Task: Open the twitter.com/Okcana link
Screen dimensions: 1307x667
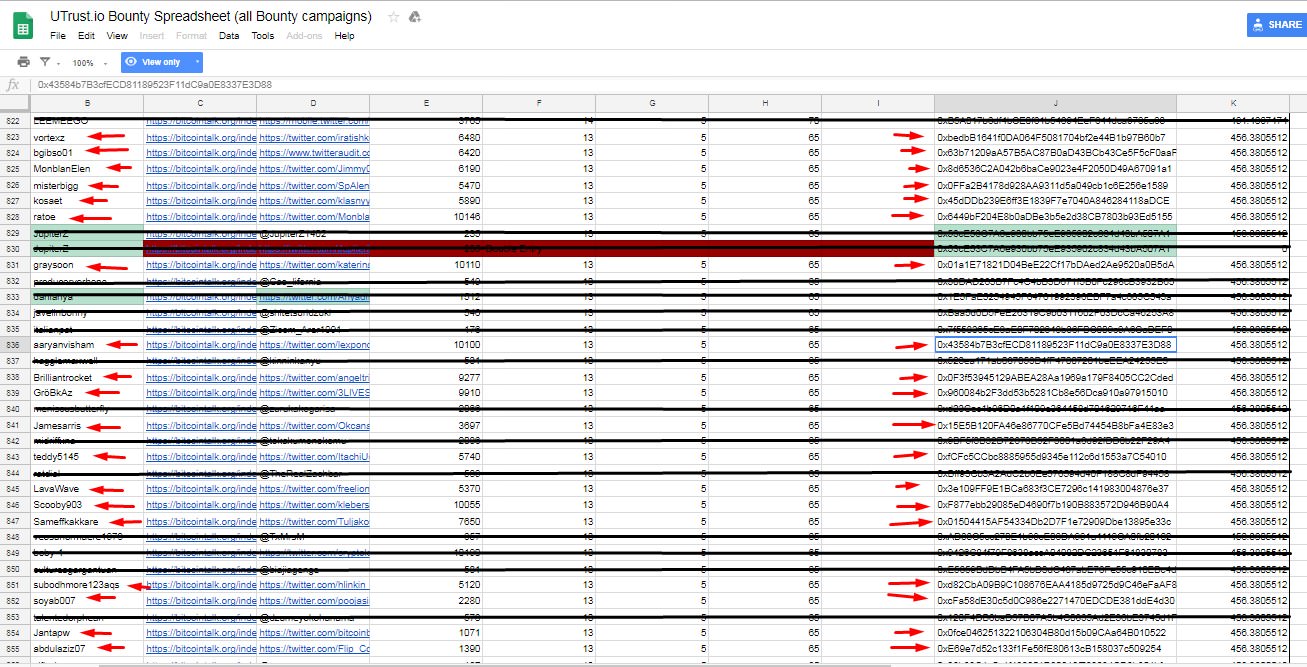Action: (314, 425)
